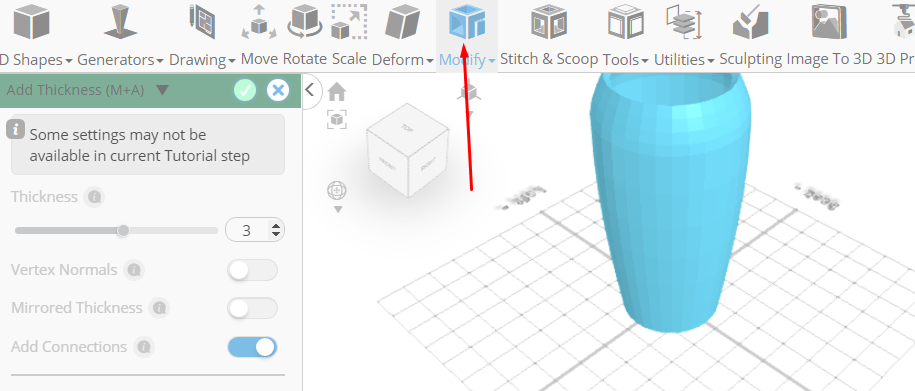Confirm Add Thickness with green checkmark
Screen dimensions: 915x391
tap(245, 90)
